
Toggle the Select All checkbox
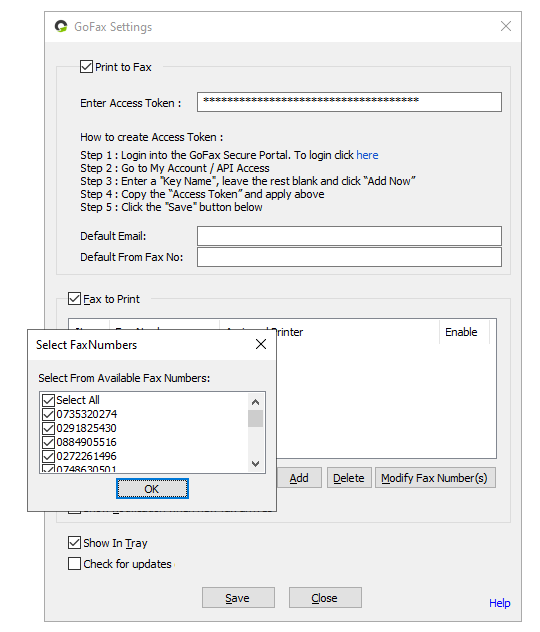point(48,400)
